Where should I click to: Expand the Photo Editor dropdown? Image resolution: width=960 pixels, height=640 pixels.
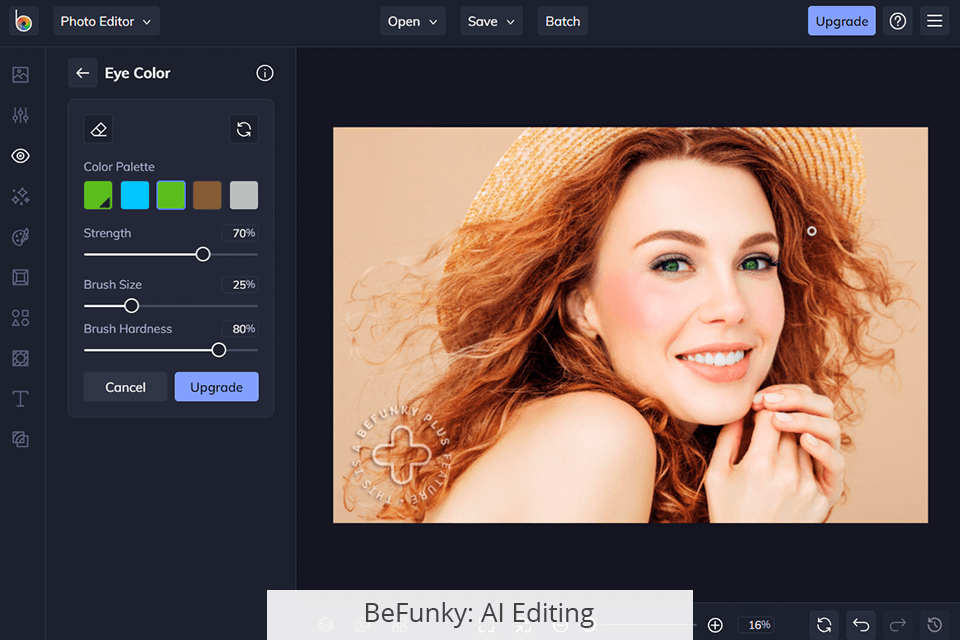coord(107,21)
